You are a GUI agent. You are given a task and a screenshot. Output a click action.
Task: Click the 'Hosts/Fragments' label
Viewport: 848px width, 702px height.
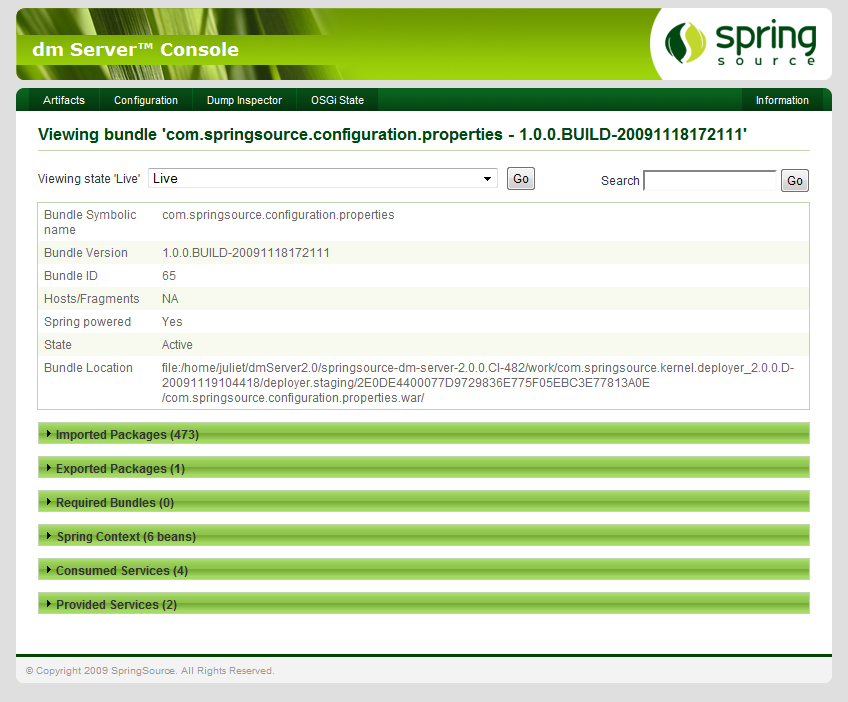(91, 299)
